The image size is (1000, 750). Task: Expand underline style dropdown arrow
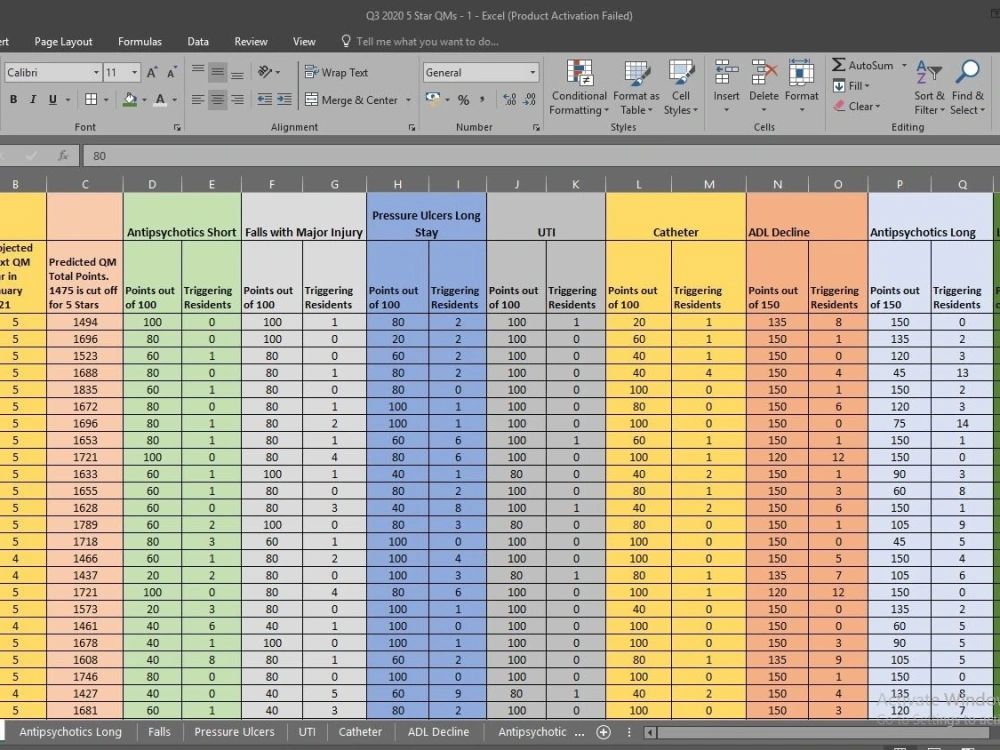click(68, 99)
